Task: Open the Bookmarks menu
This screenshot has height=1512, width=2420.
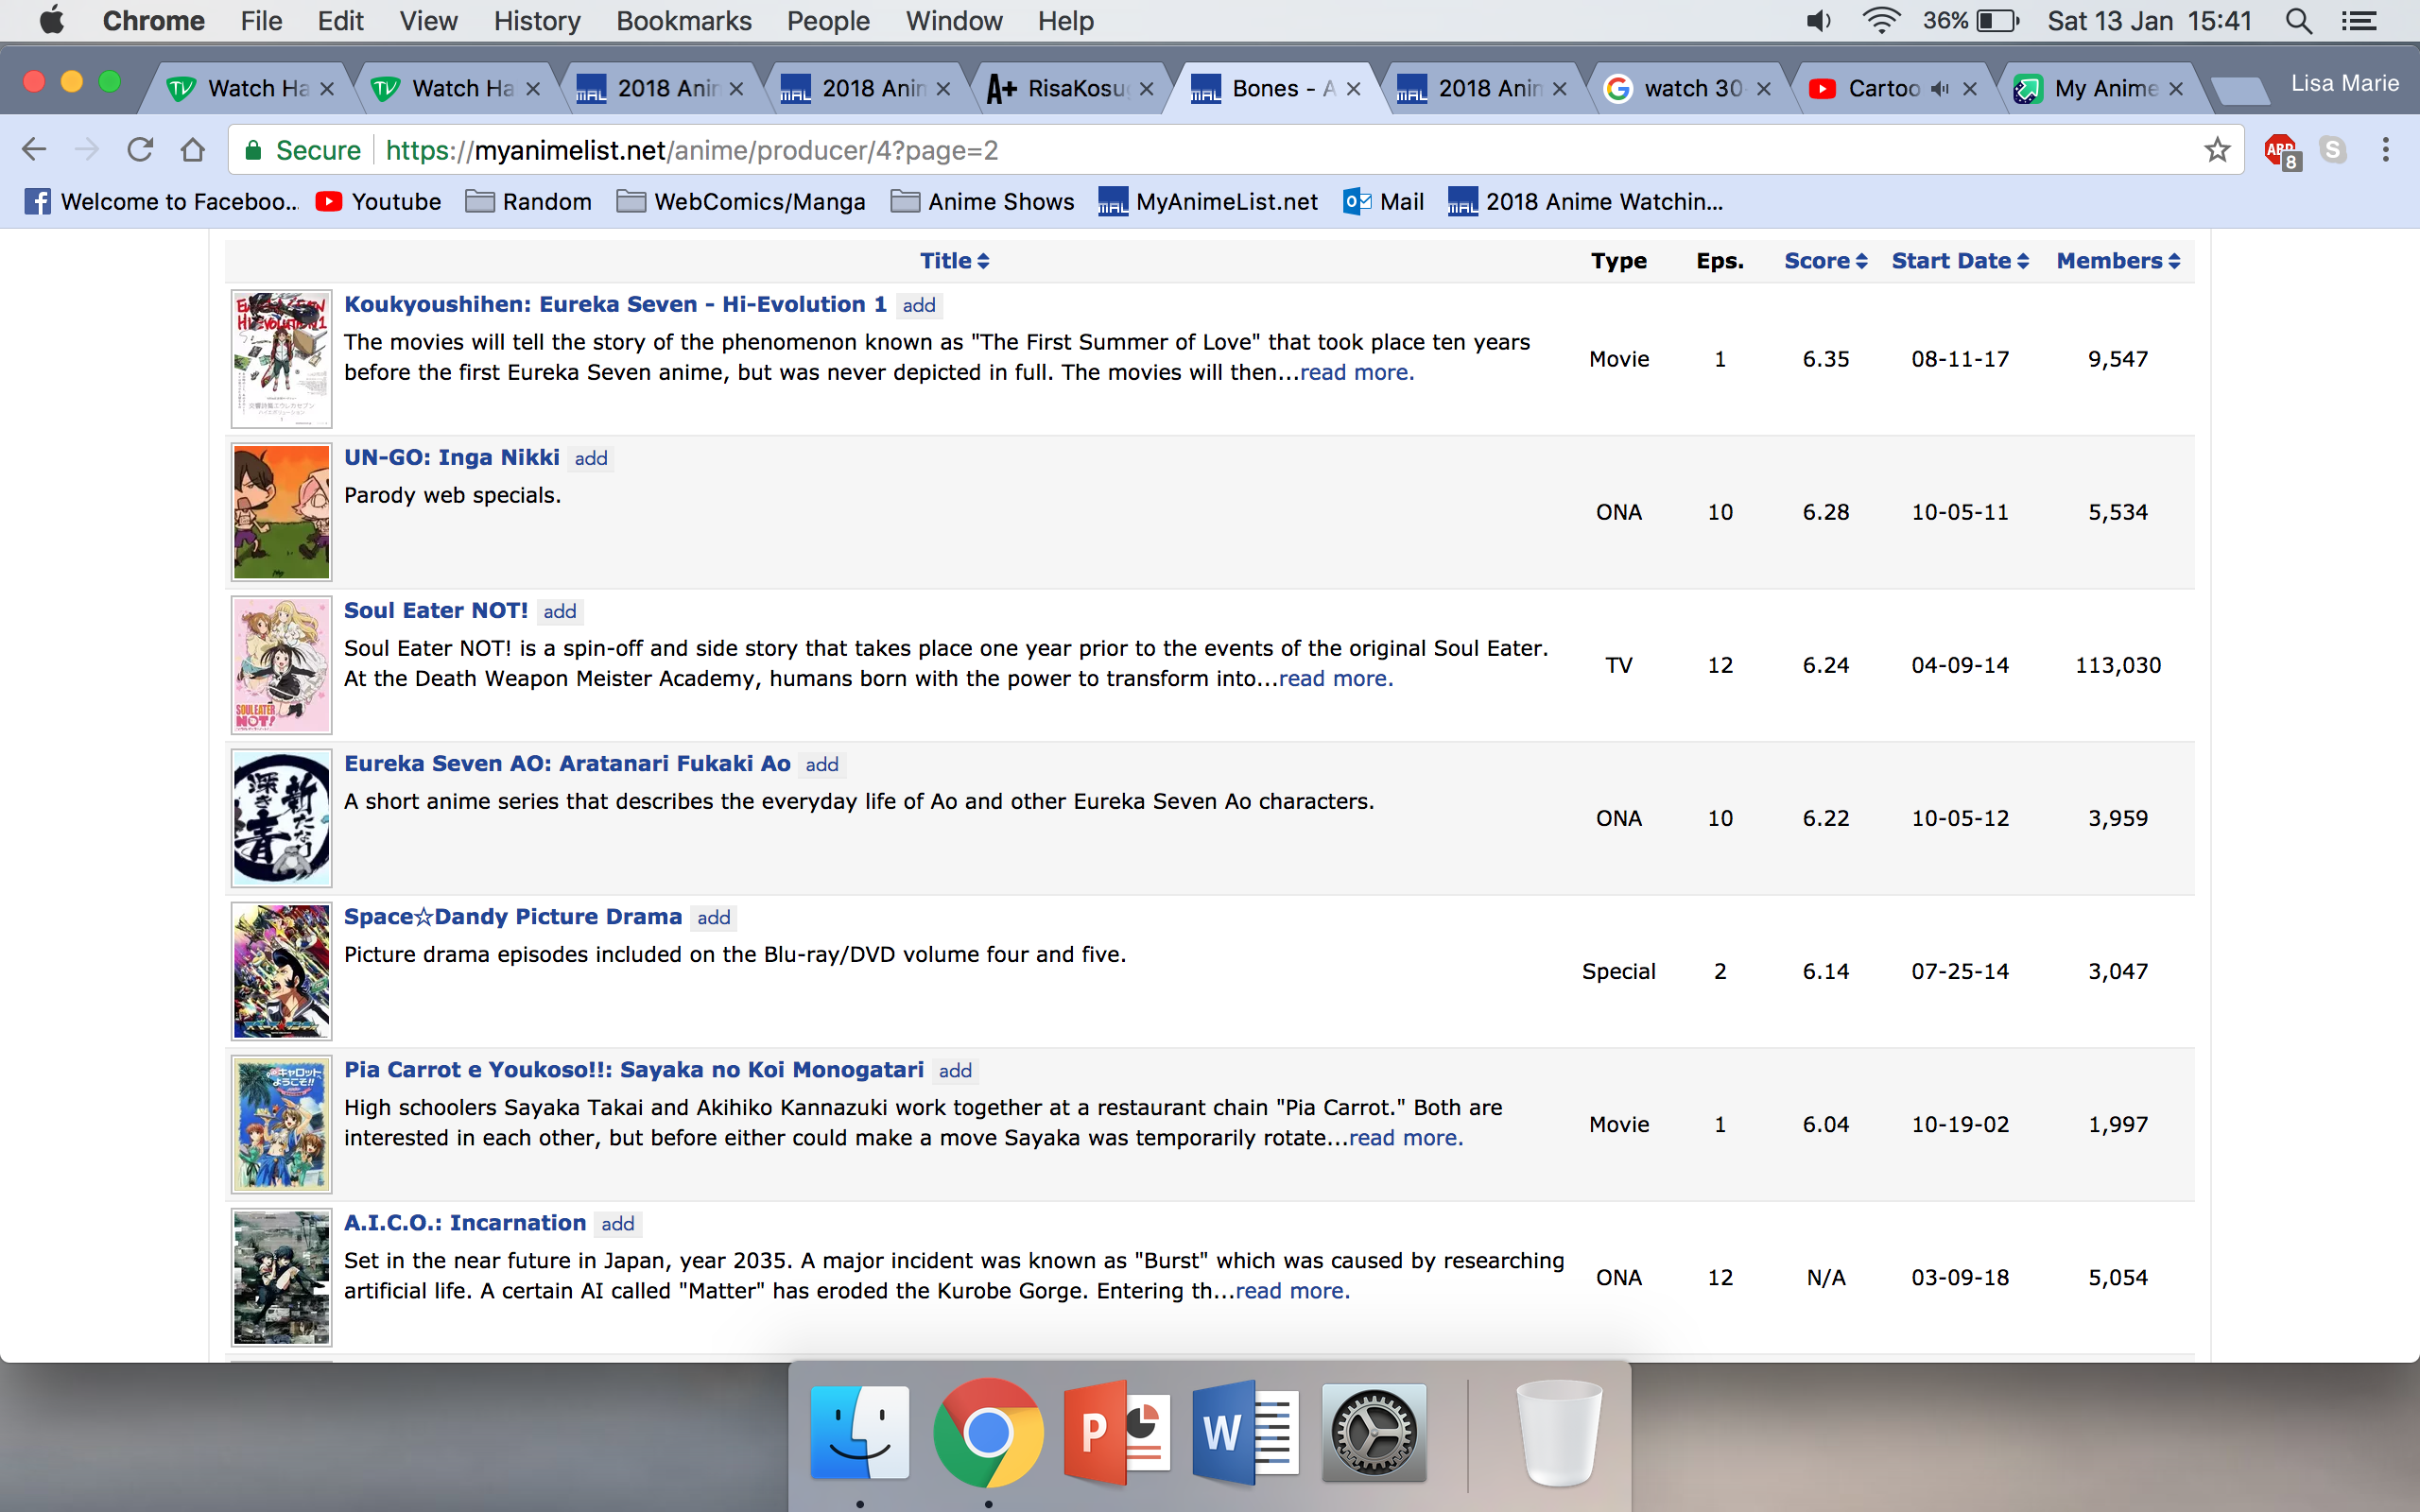Action: [683, 21]
